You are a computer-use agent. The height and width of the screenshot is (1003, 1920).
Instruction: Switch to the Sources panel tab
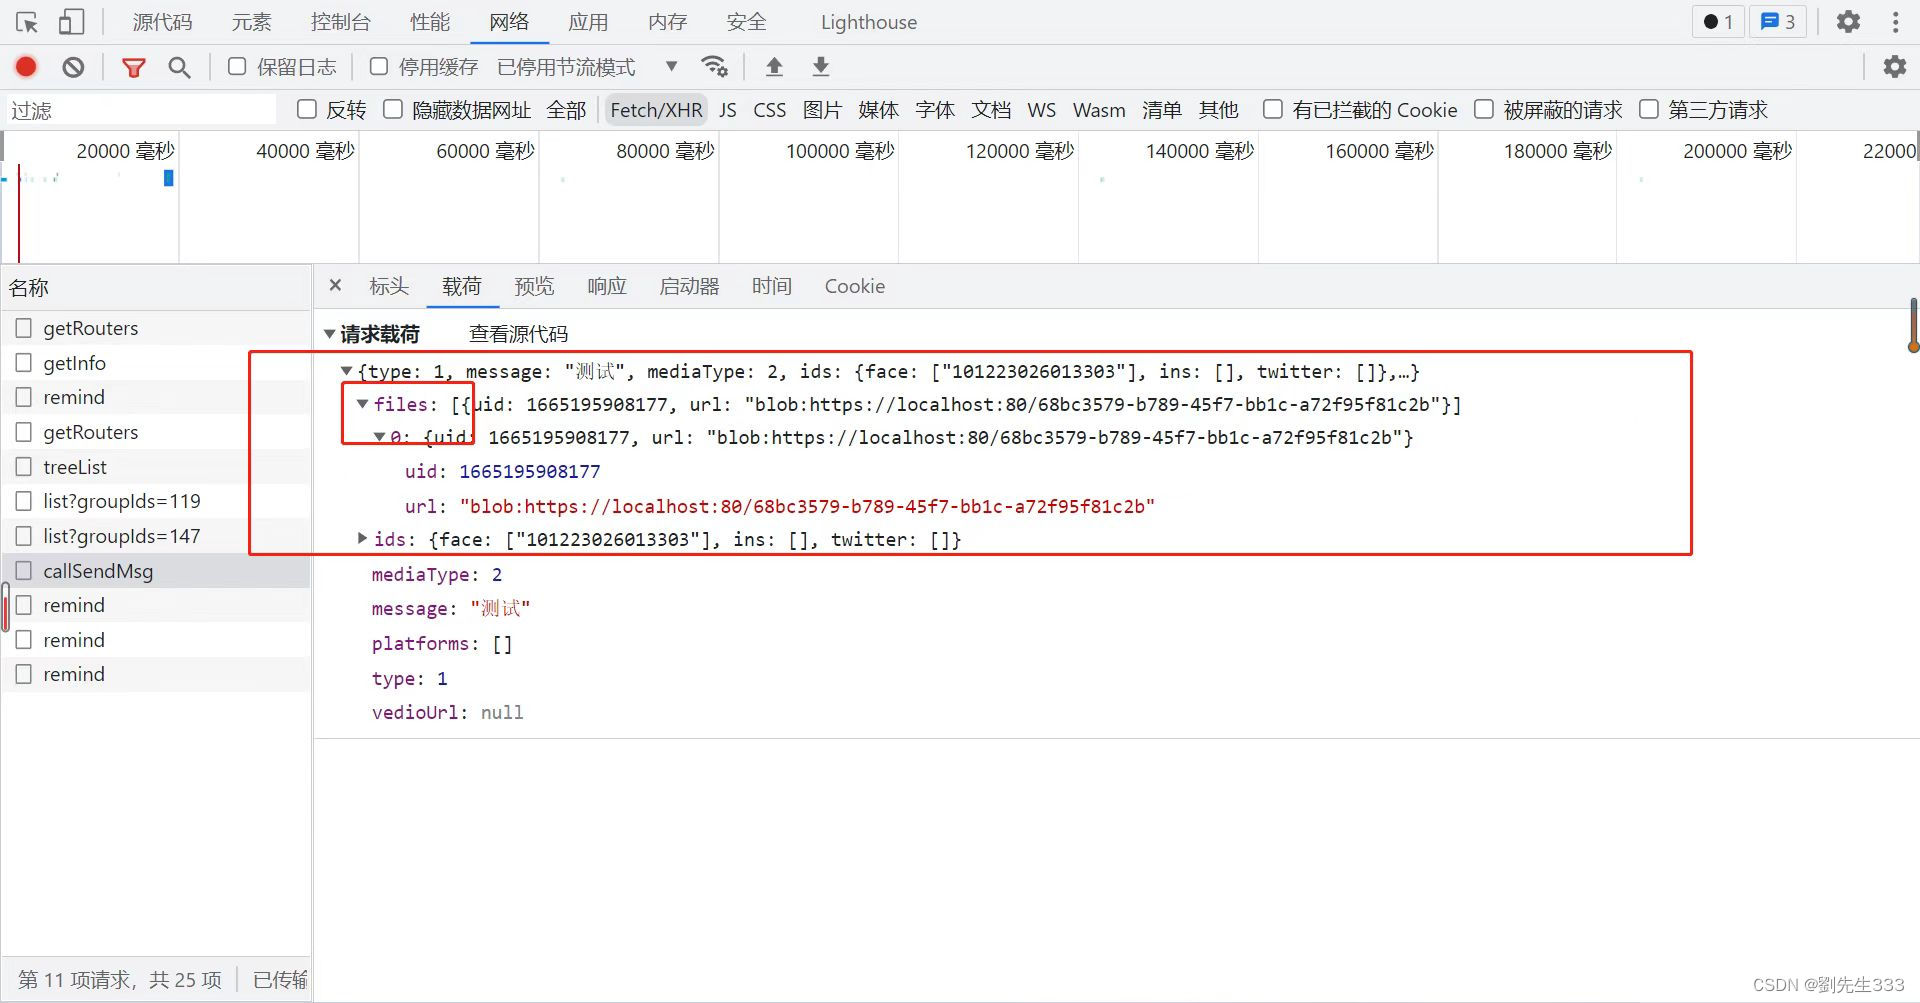pos(162,22)
